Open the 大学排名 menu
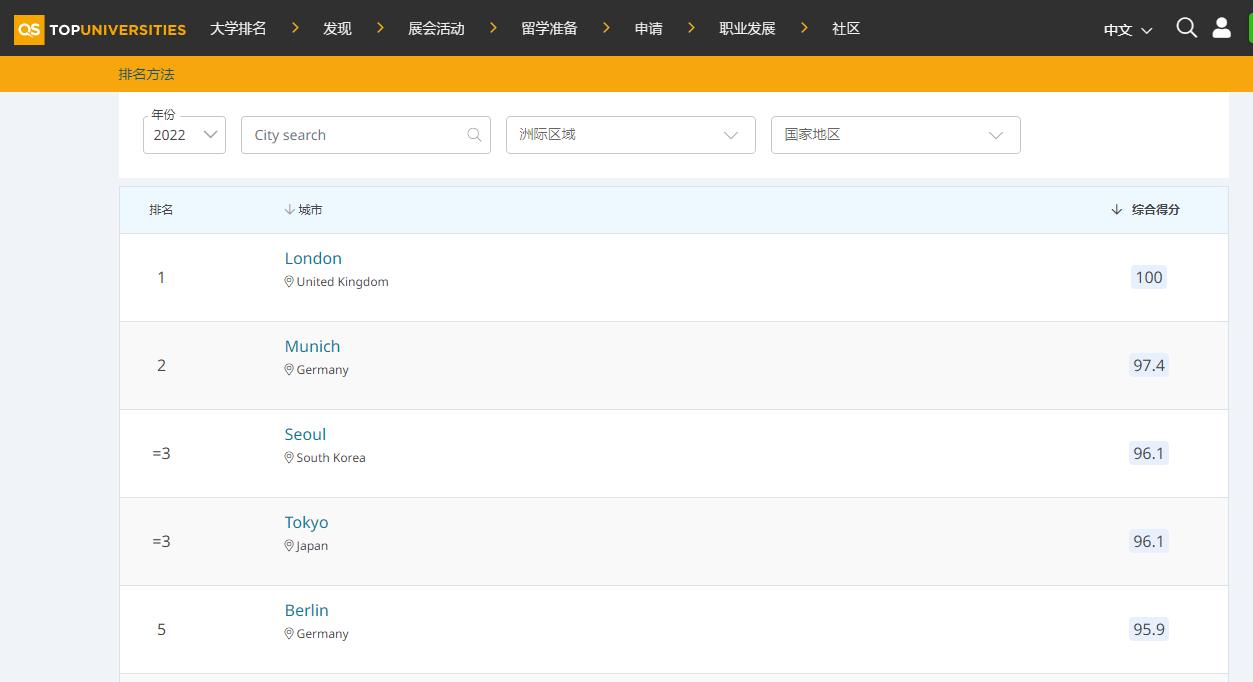The height and width of the screenshot is (682, 1253). (238, 29)
